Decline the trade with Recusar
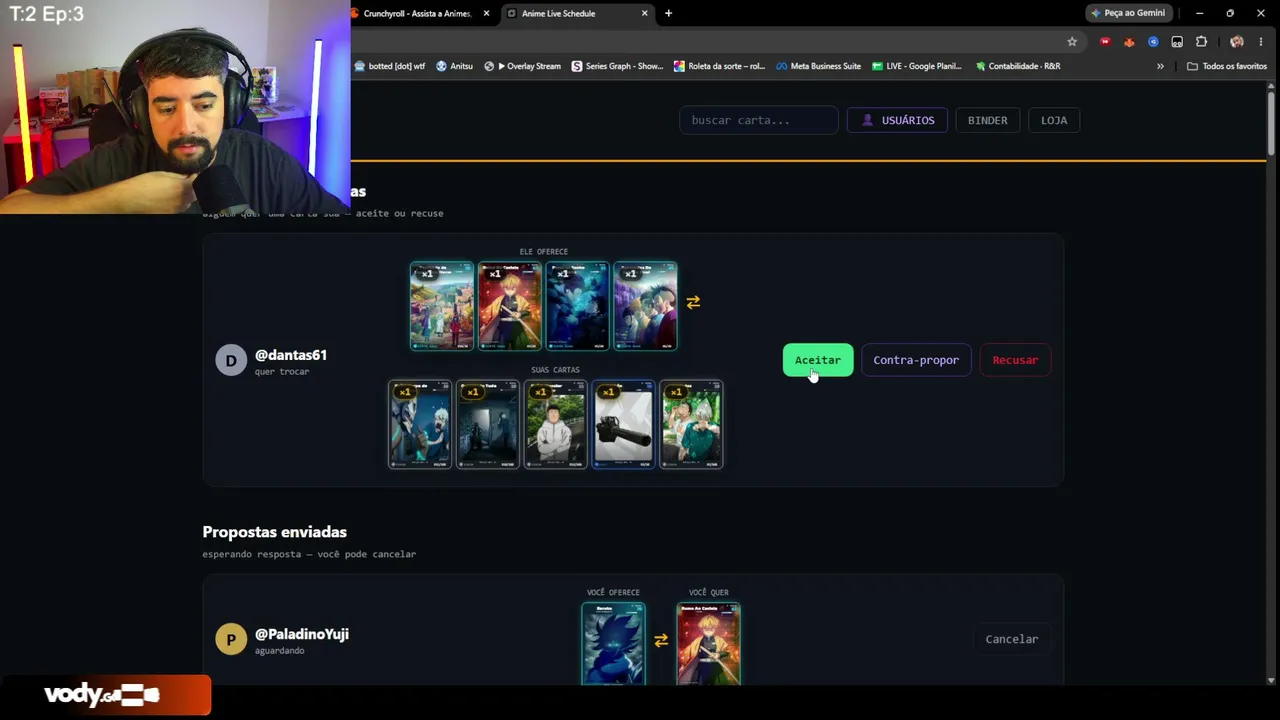 1015,360
